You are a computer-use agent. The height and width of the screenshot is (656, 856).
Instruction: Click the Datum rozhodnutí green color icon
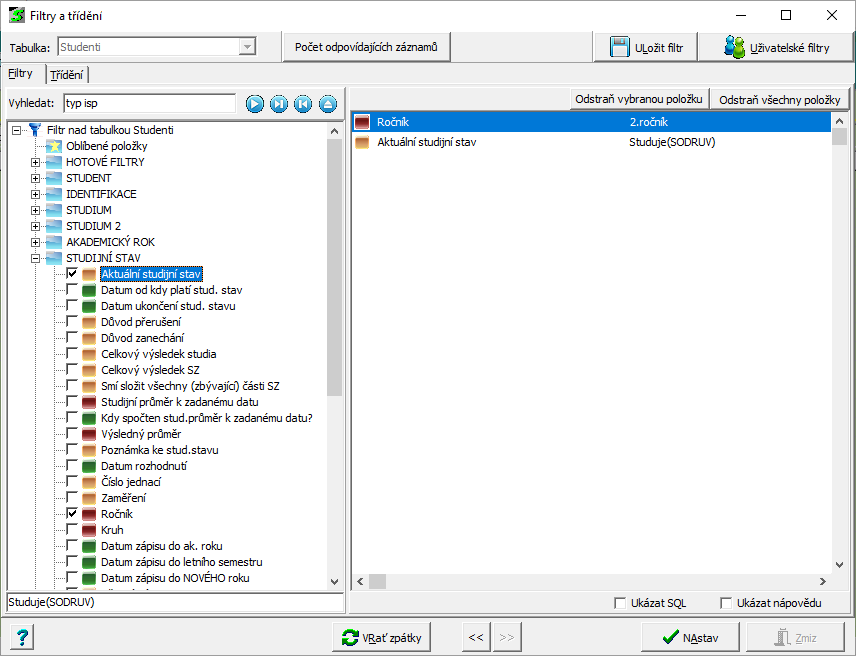(x=89, y=466)
